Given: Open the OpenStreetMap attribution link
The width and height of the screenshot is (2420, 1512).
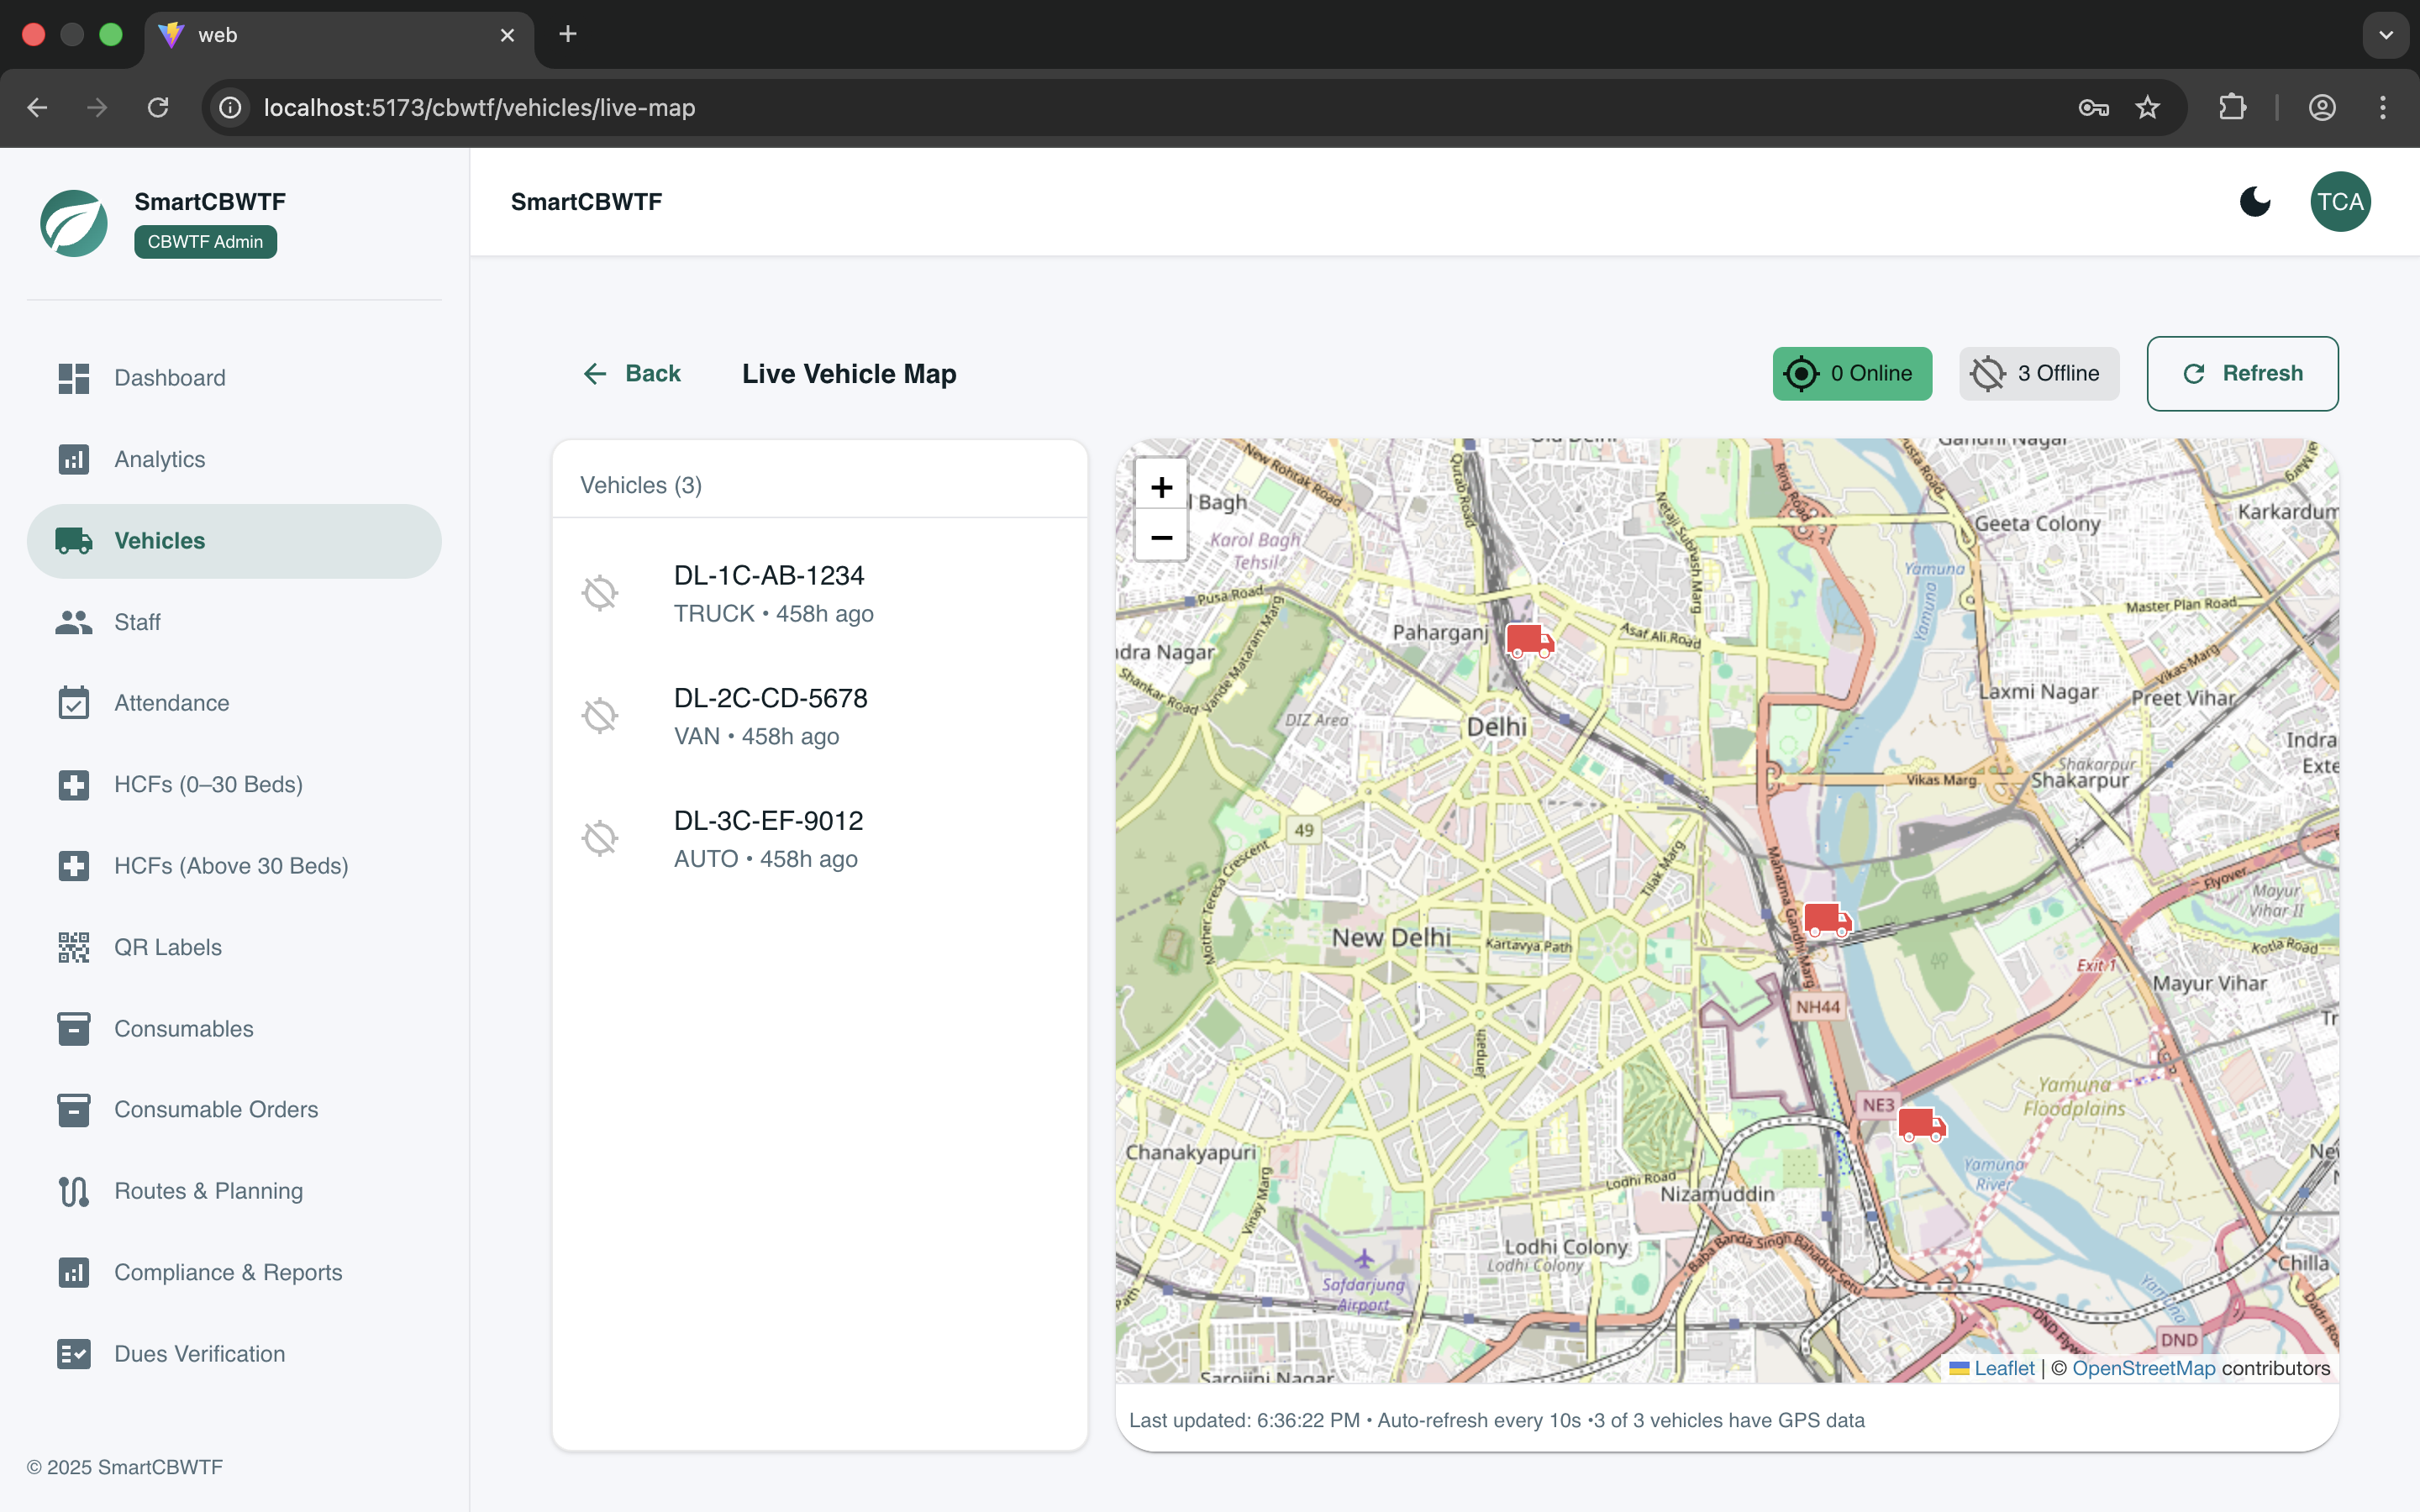Looking at the screenshot, I should point(2144,1368).
